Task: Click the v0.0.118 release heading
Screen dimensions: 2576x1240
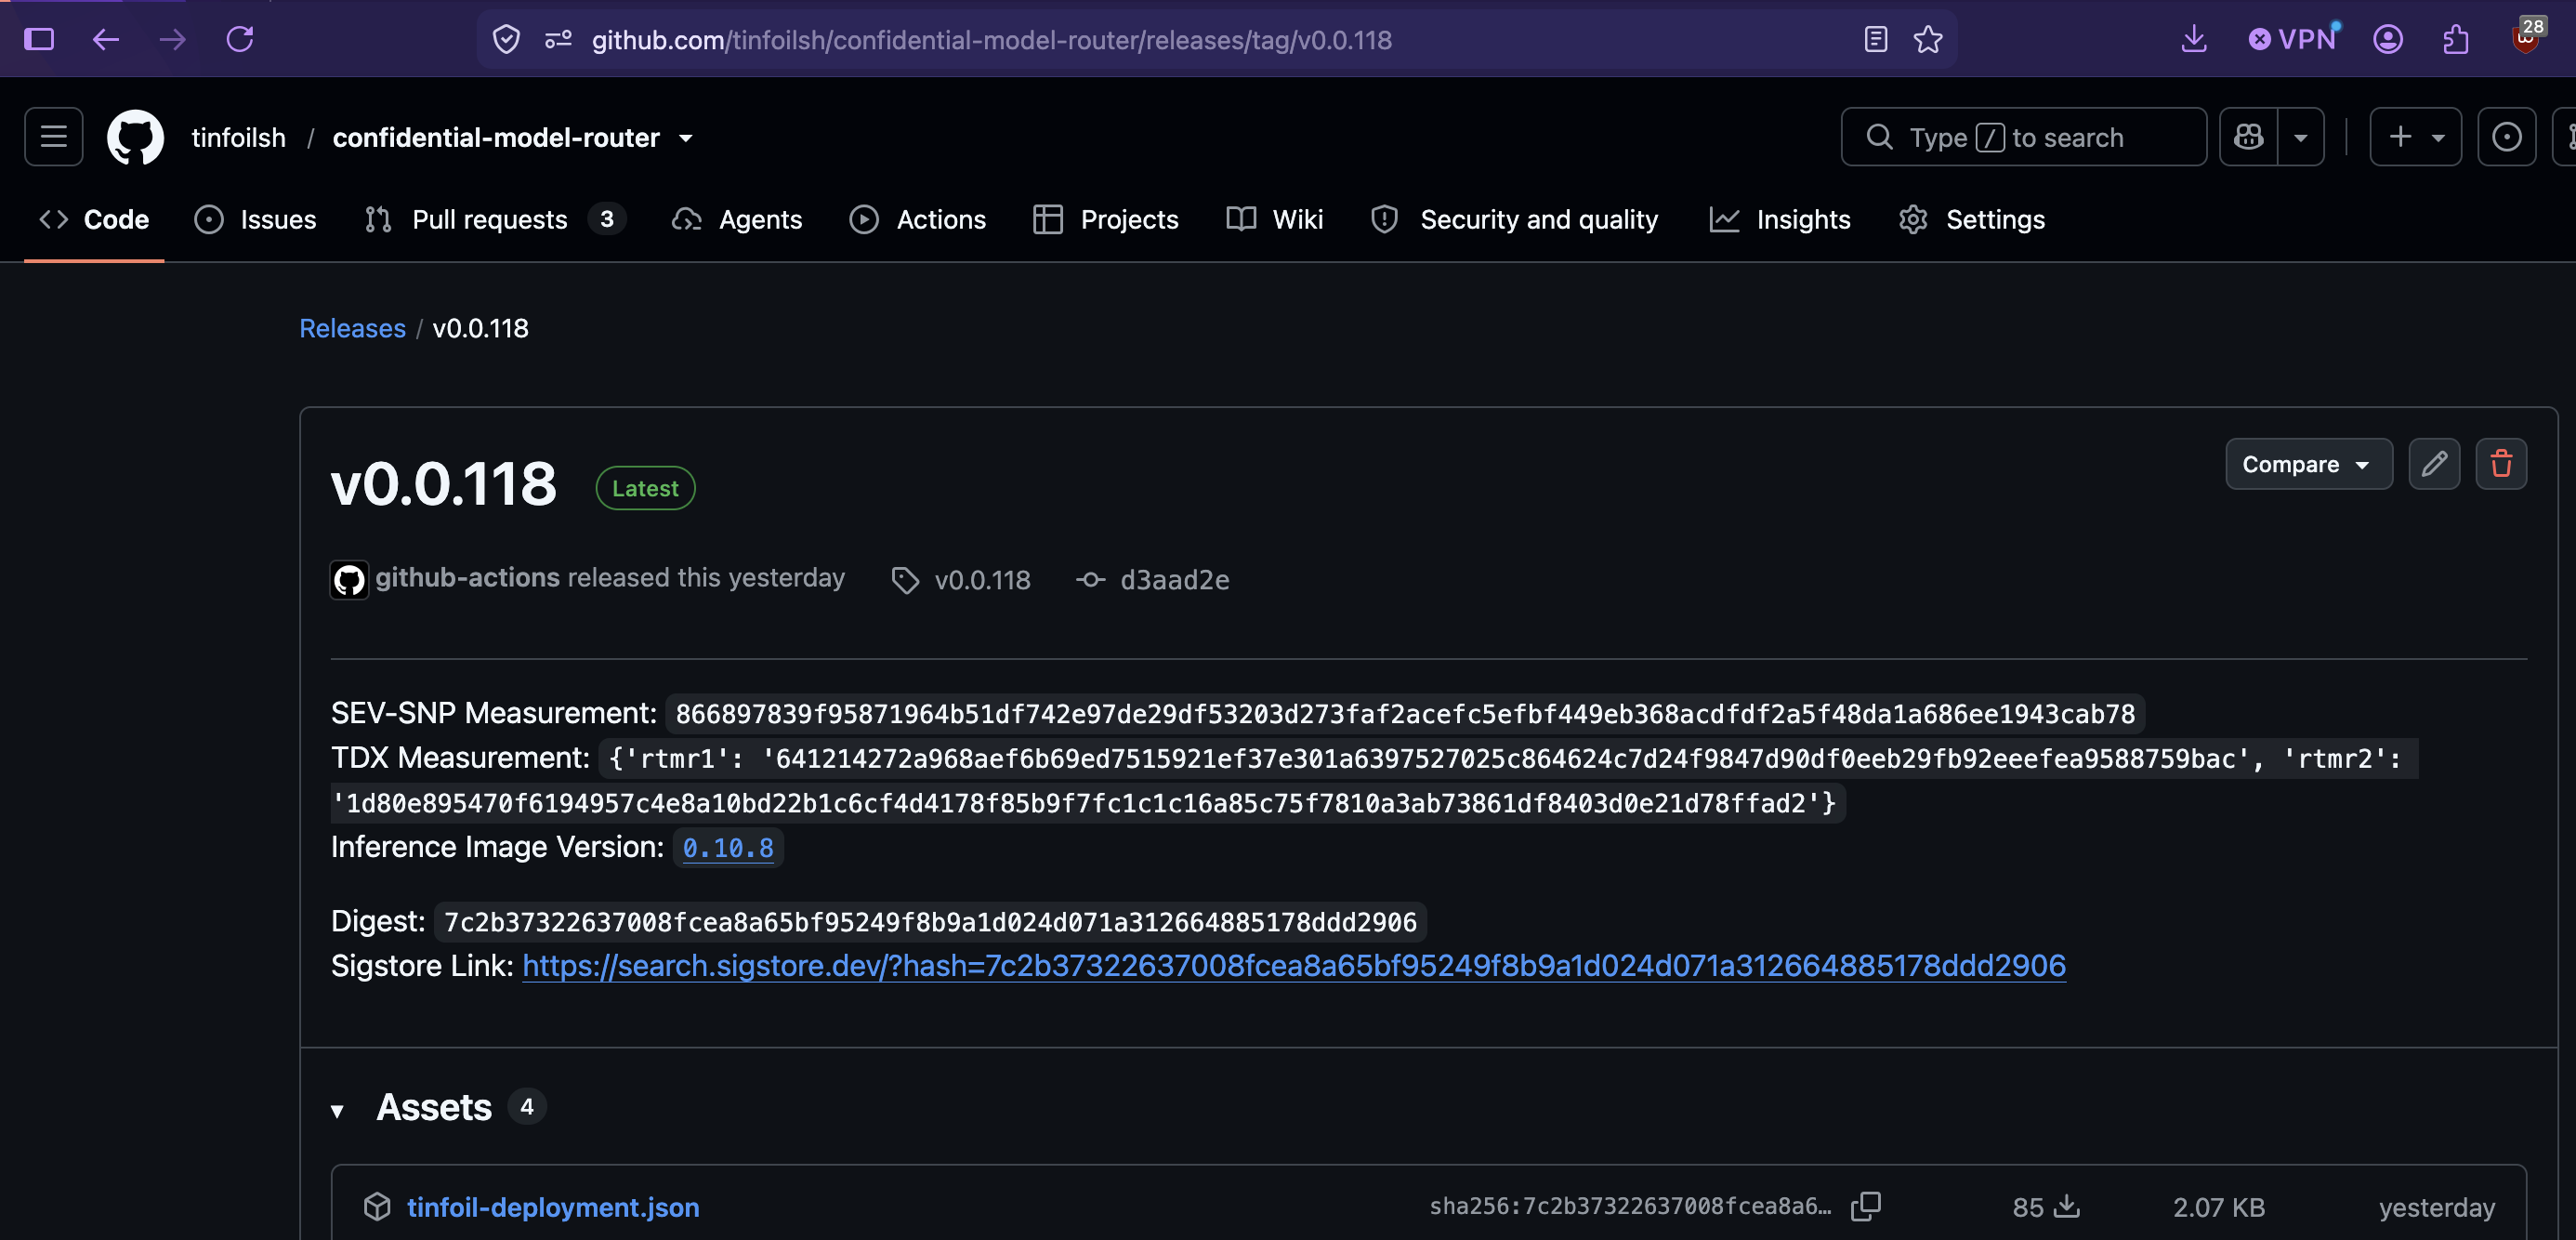Action: coord(443,484)
